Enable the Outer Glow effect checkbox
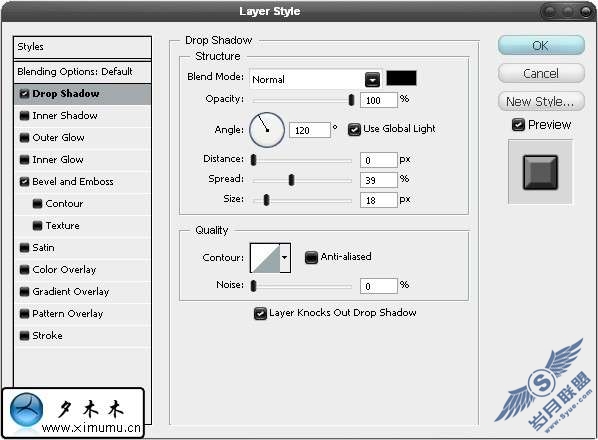The image size is (598, 440). click(24, 138)
